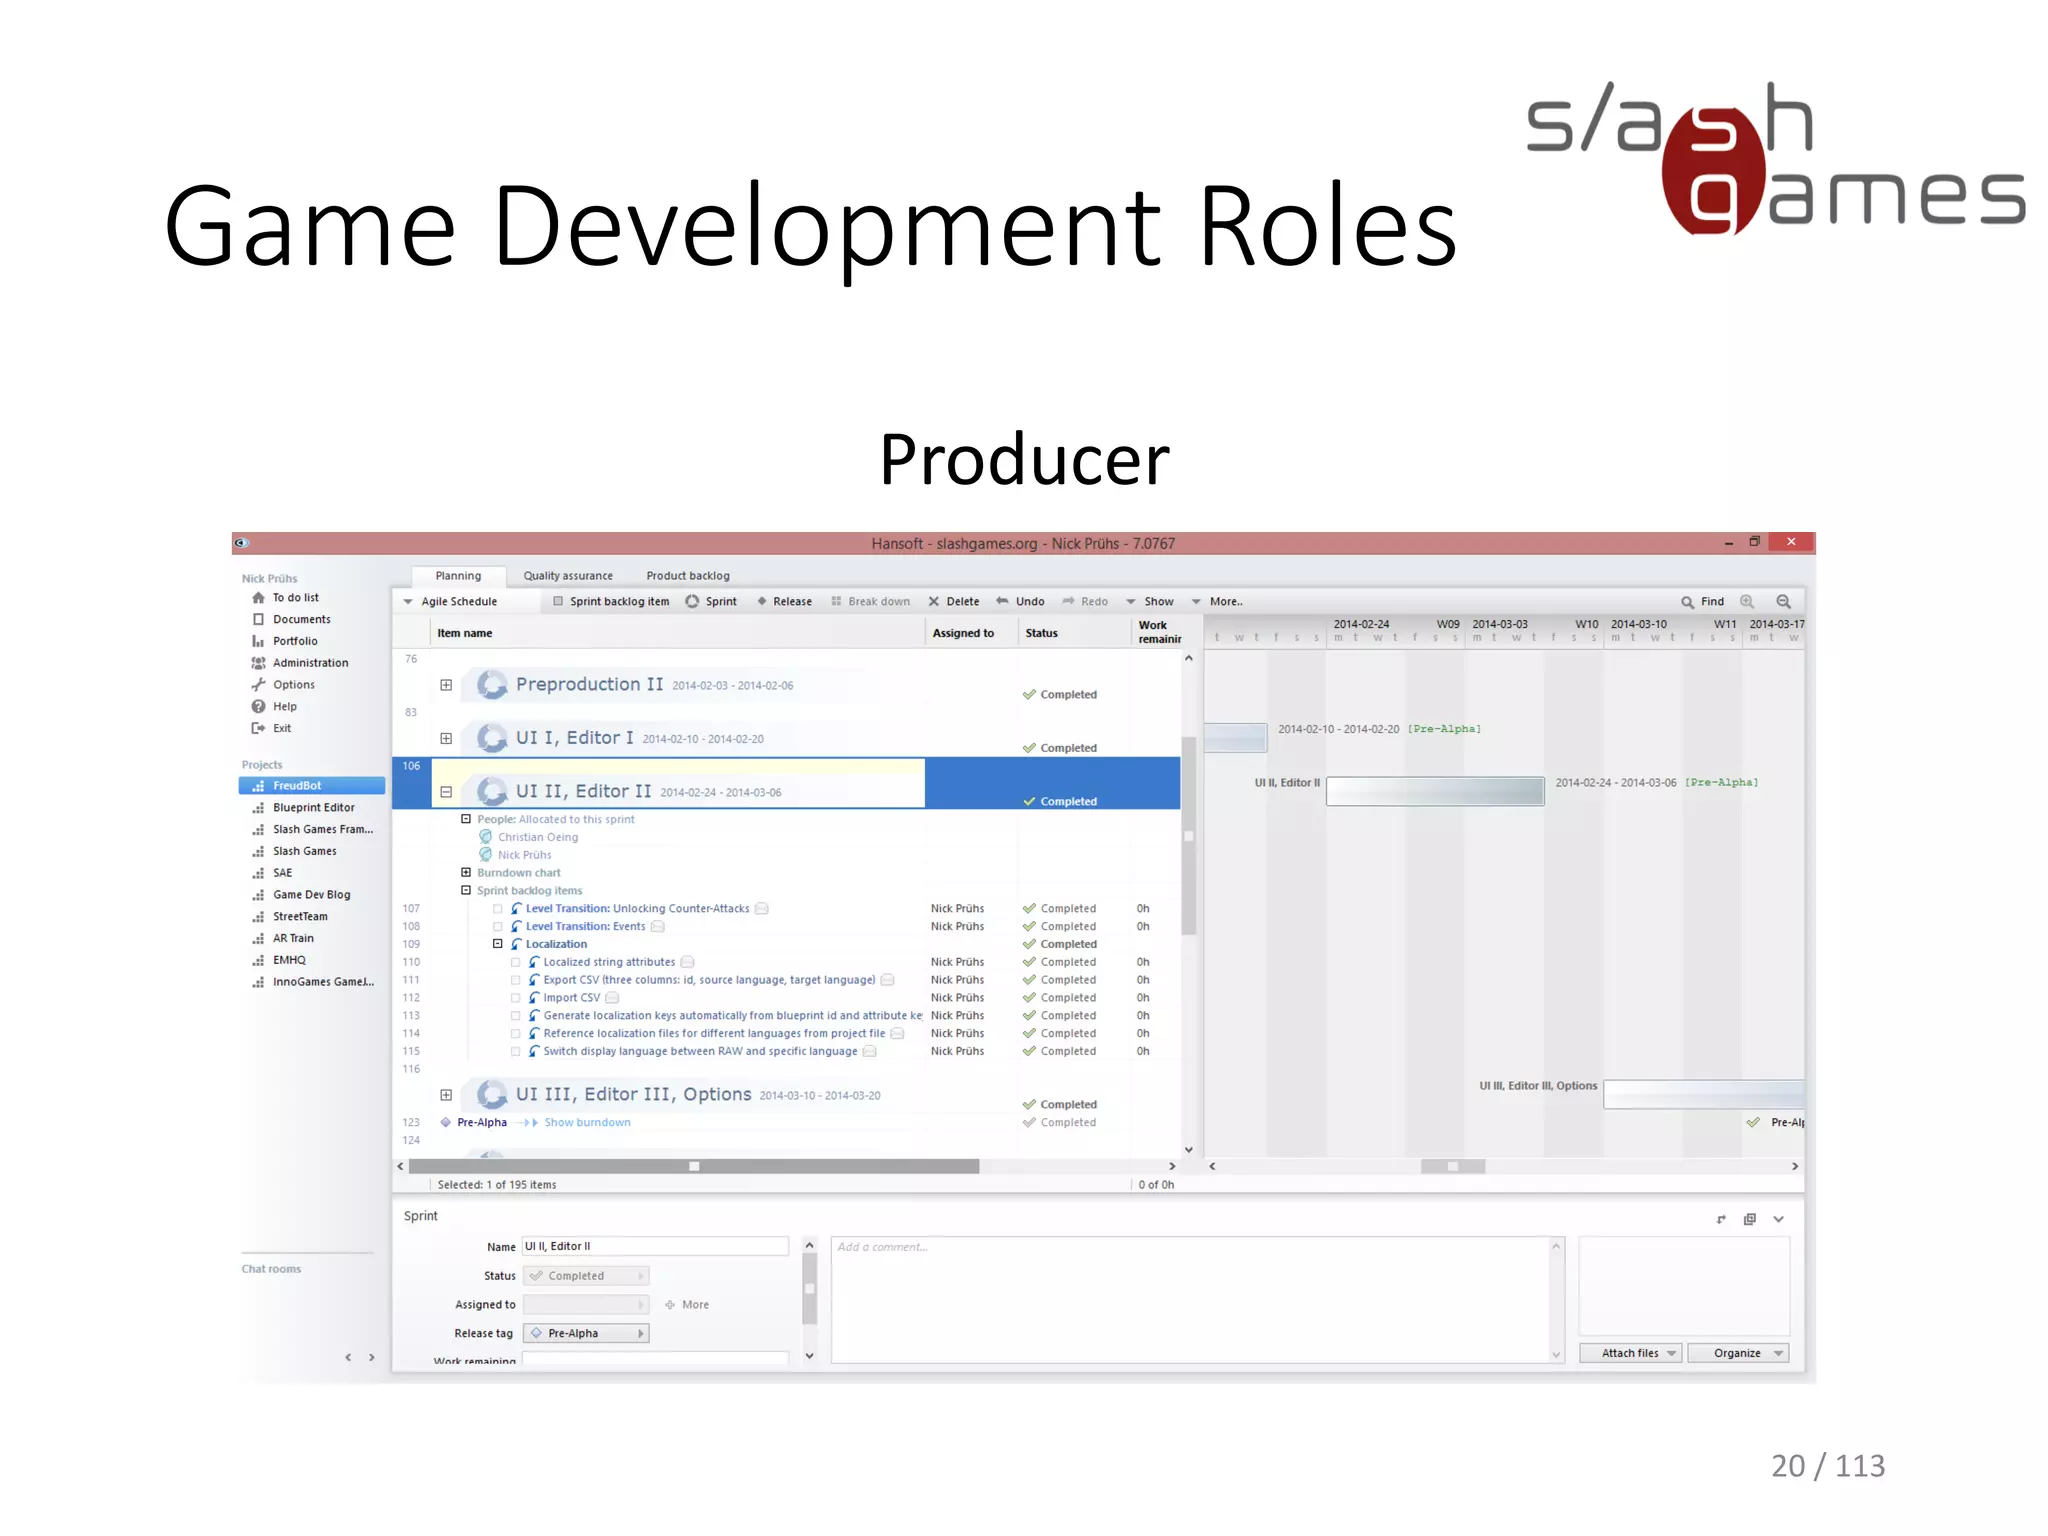This screenshot has width=2048, height=1536.
Task: Open the Blueprint Editor project
Action: tap(312, 808)
